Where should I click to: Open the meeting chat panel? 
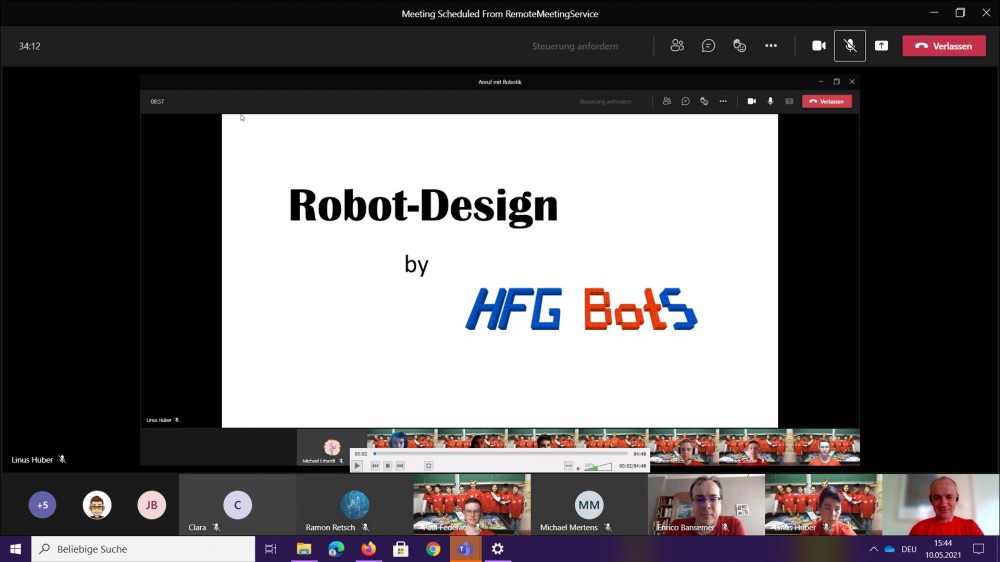tap(708, 46)
